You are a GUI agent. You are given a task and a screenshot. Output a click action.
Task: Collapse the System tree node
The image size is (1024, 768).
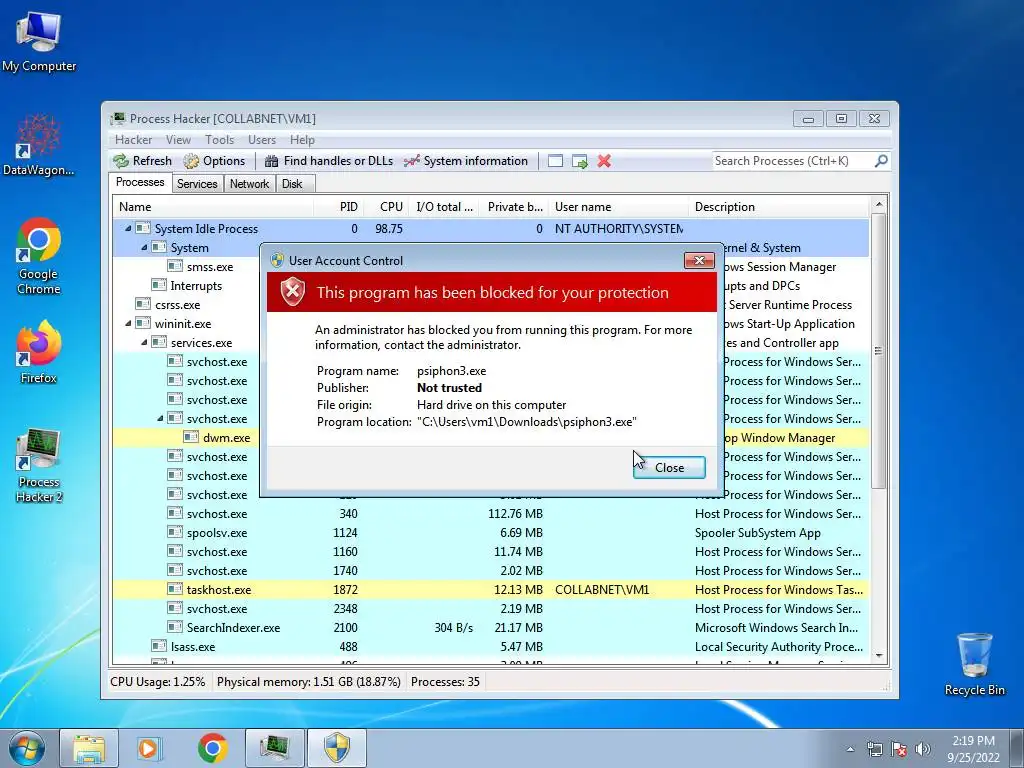pos(144,248)
